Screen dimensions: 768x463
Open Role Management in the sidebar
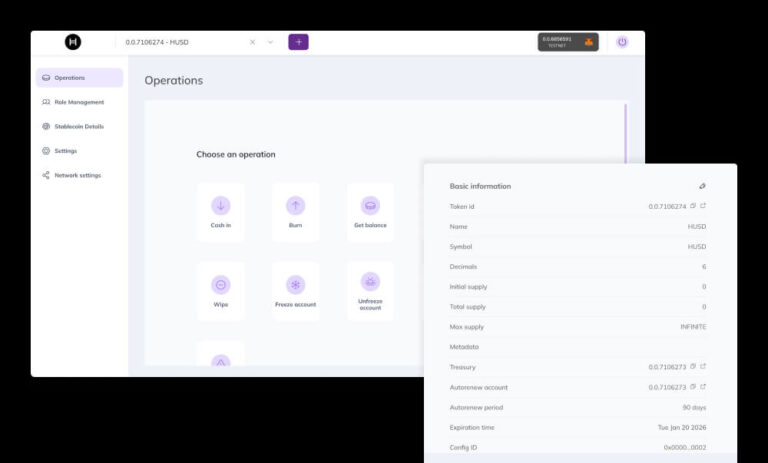click(79, 102)
